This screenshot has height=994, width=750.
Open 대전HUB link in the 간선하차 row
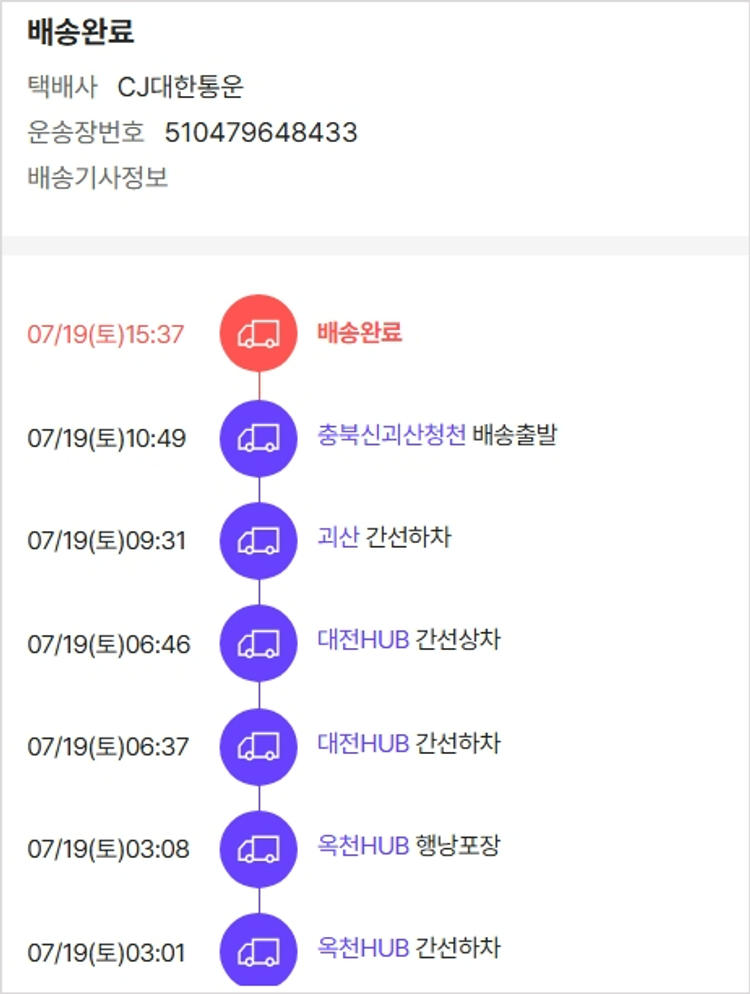[x=363, y=744]
